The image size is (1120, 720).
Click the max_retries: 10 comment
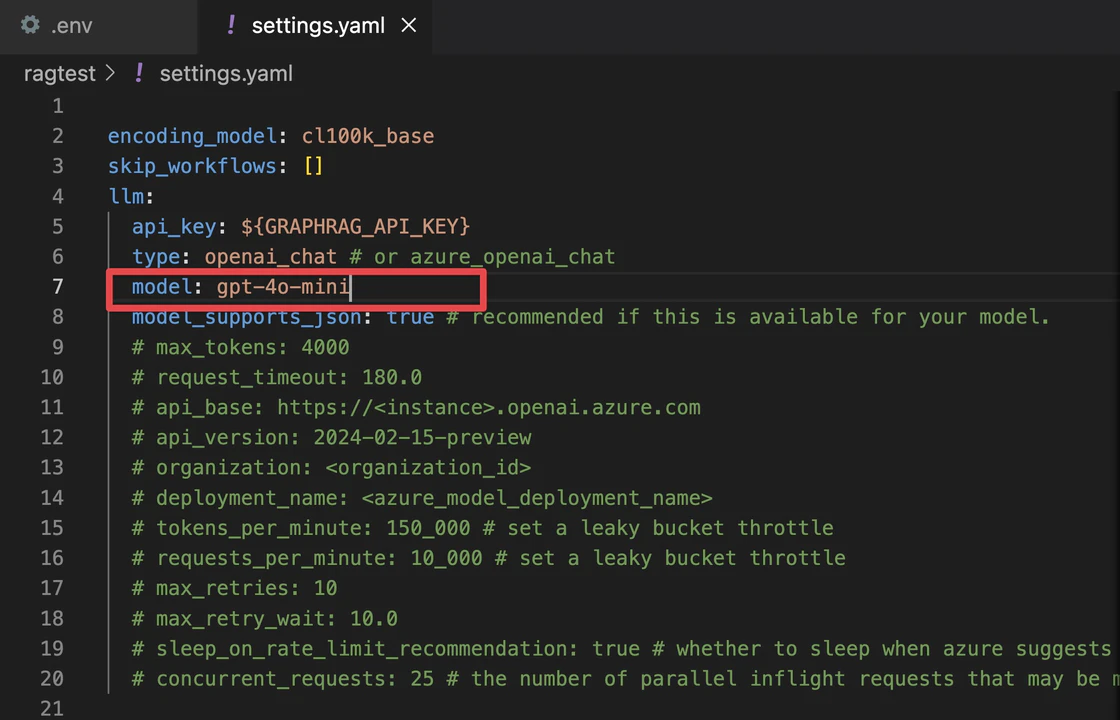235,588
